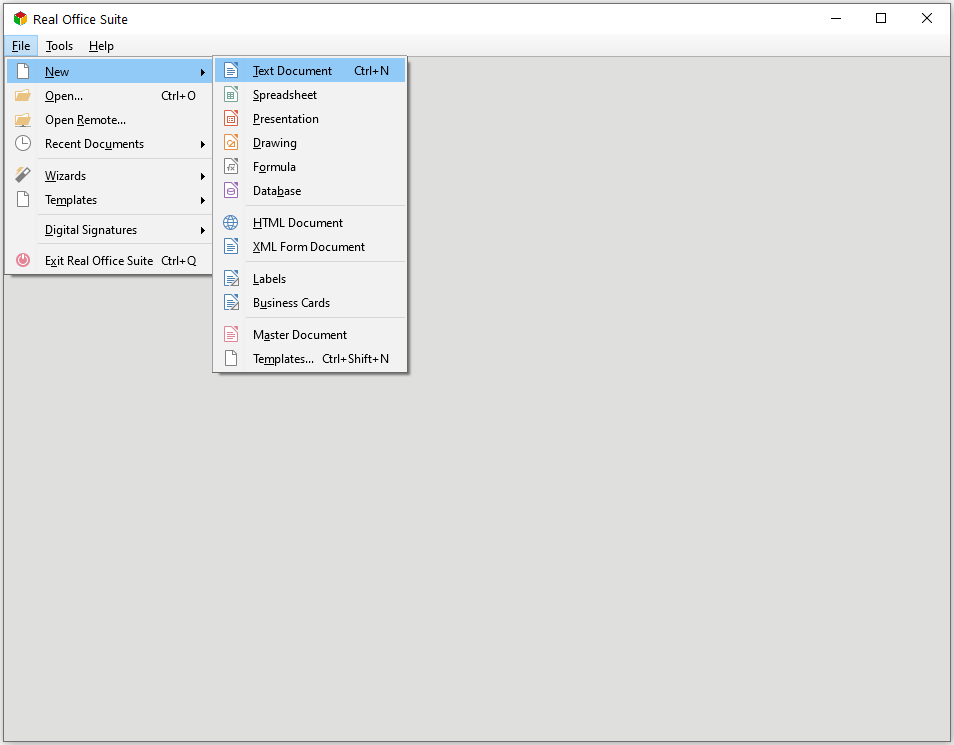The height and width of the screenshot is (745, 954).
Task: Click the green Spreadsheet icon
Action: (231, 95)
